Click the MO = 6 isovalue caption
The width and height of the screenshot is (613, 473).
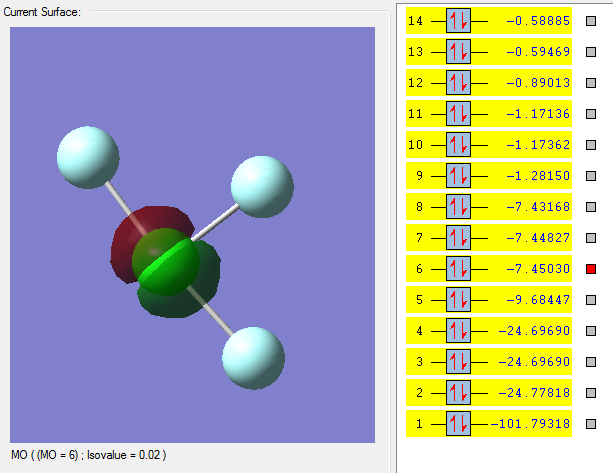(x=88, y=455)
